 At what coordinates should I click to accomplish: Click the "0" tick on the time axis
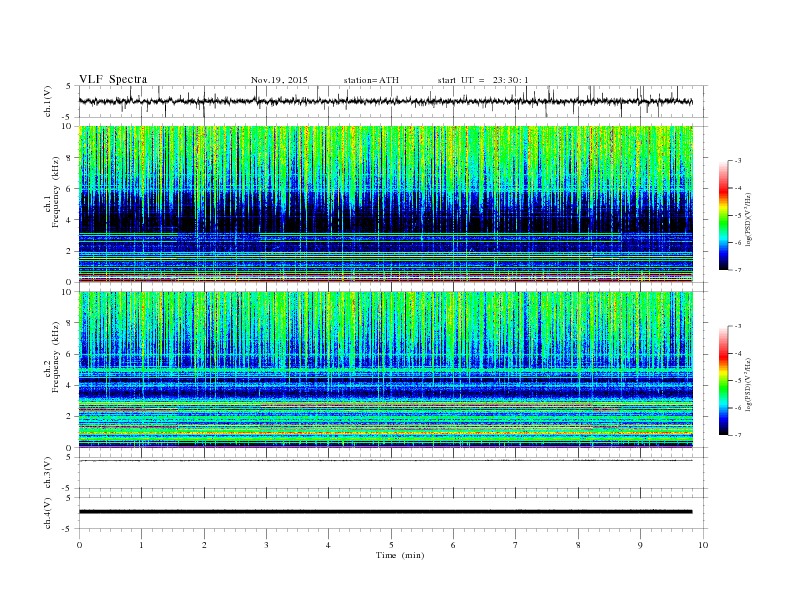pyautogui.click(x=79, y=545)
